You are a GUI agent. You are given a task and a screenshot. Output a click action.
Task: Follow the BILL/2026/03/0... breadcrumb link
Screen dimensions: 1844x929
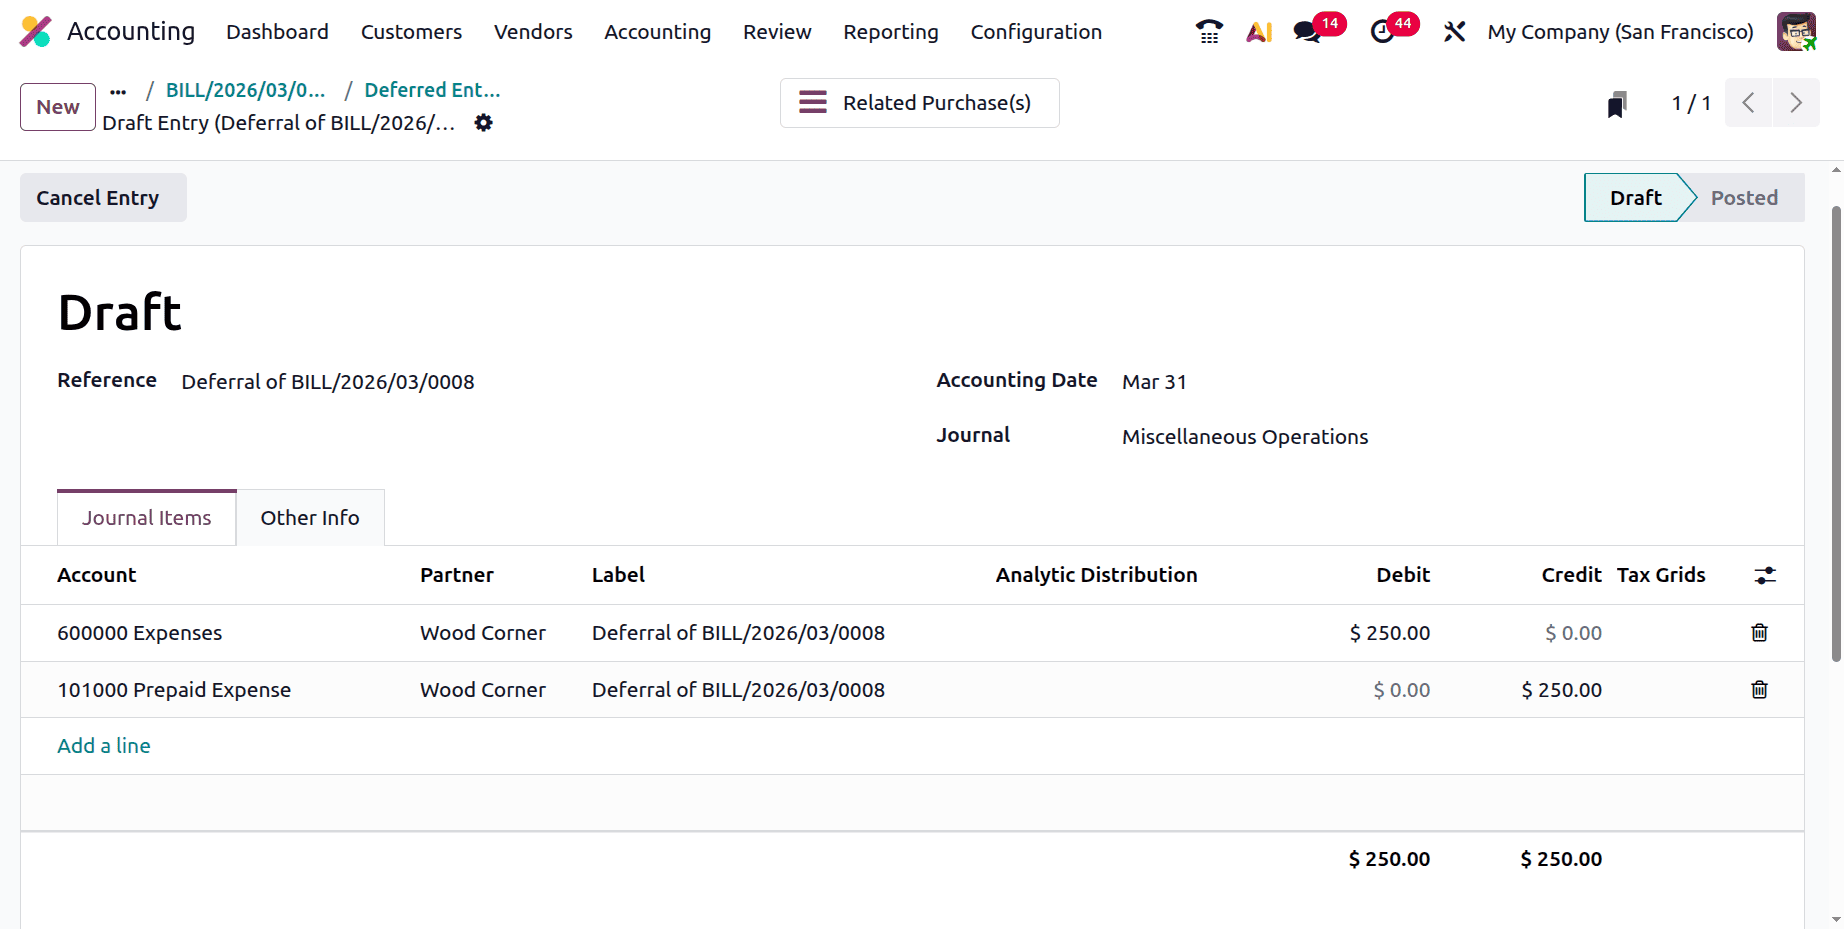tap(245, 90)
